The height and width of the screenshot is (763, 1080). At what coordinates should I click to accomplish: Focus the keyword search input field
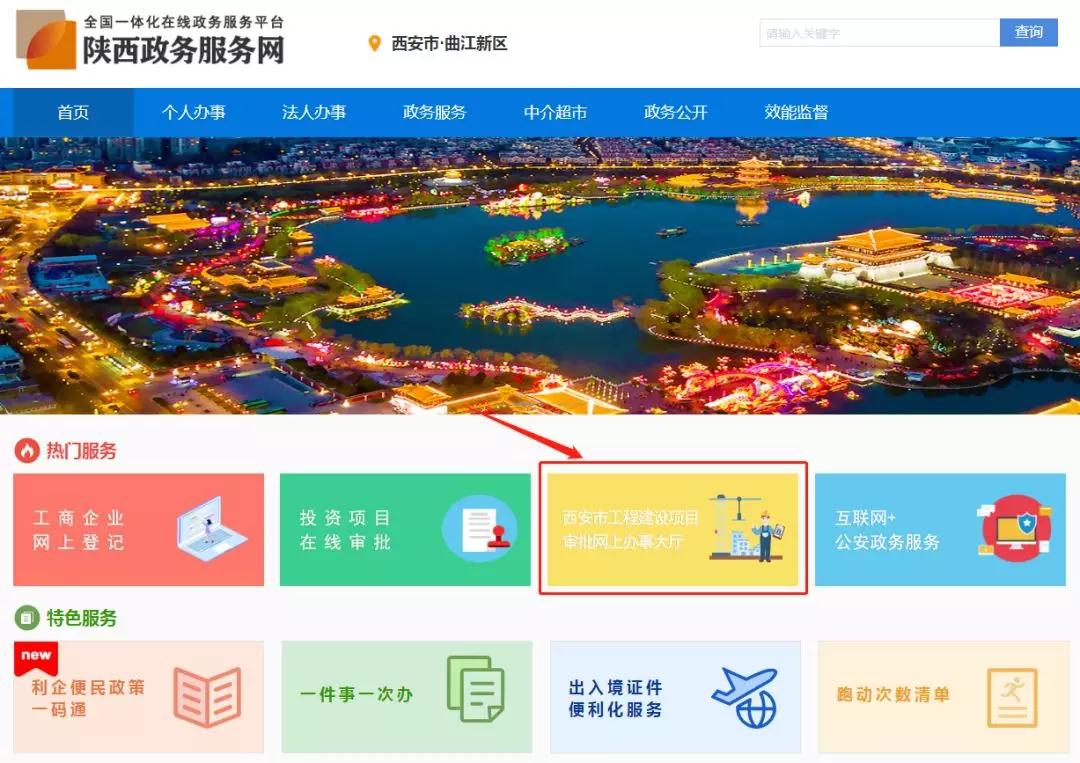coord(878,33)
